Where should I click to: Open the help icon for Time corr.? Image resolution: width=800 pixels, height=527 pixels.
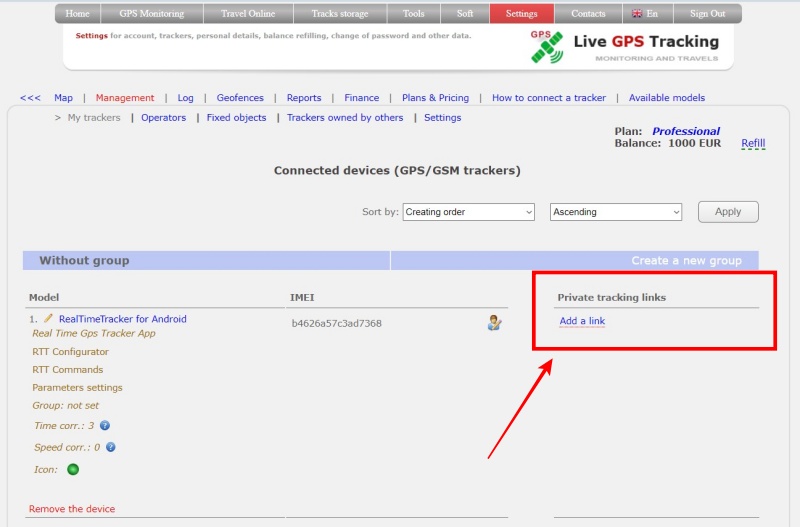[105, 426]
